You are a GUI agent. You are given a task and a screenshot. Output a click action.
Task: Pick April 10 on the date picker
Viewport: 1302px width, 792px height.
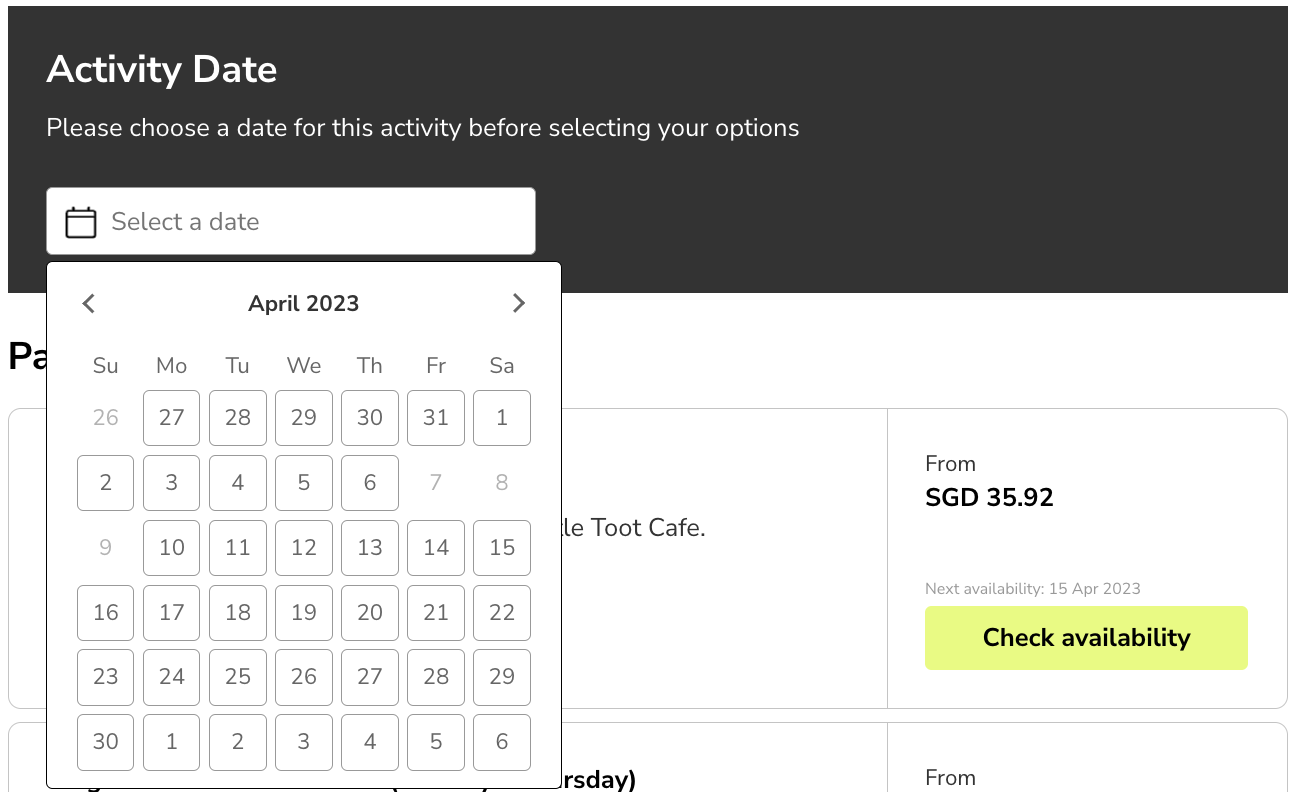pos(172,548)
